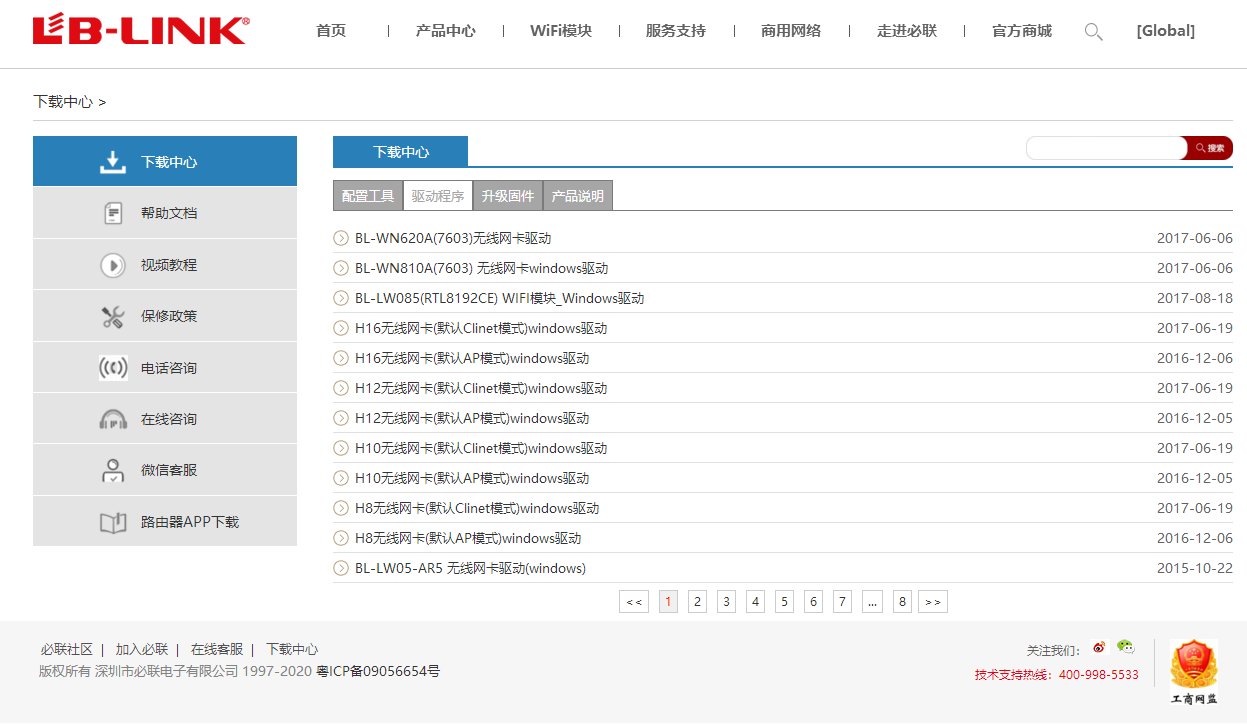Click the [Global] language link

click(x=1165, y=31)
